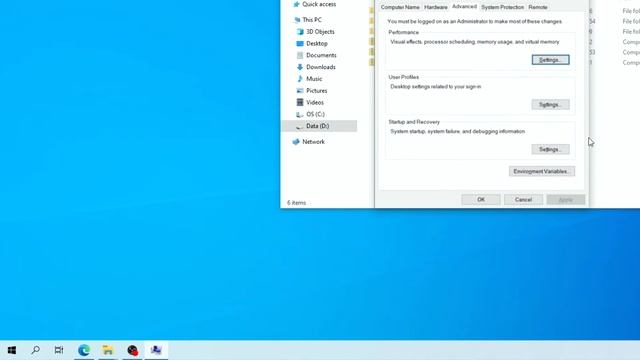Open Documents label in navigation pane
The width and height of the screenshot is (640, 360).
tap(321, 55)
